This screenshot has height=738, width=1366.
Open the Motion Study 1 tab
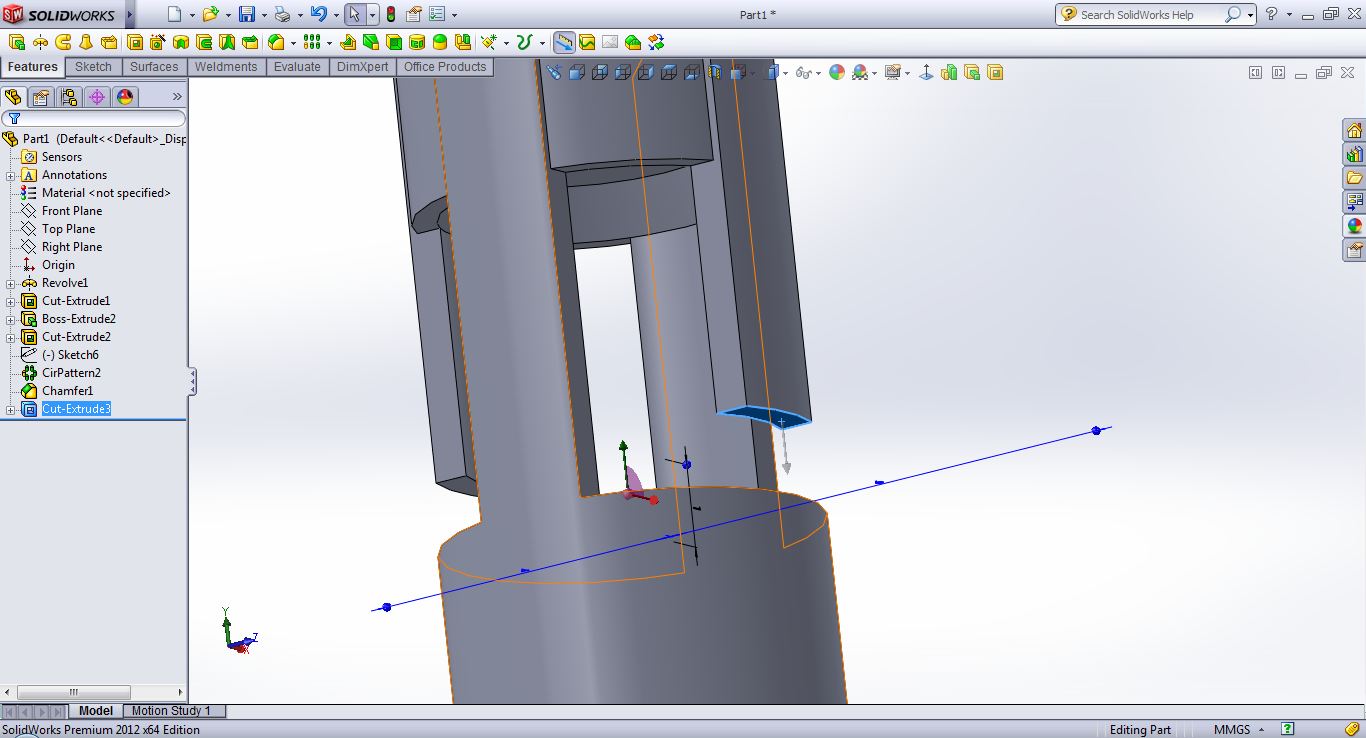[171, 711]
